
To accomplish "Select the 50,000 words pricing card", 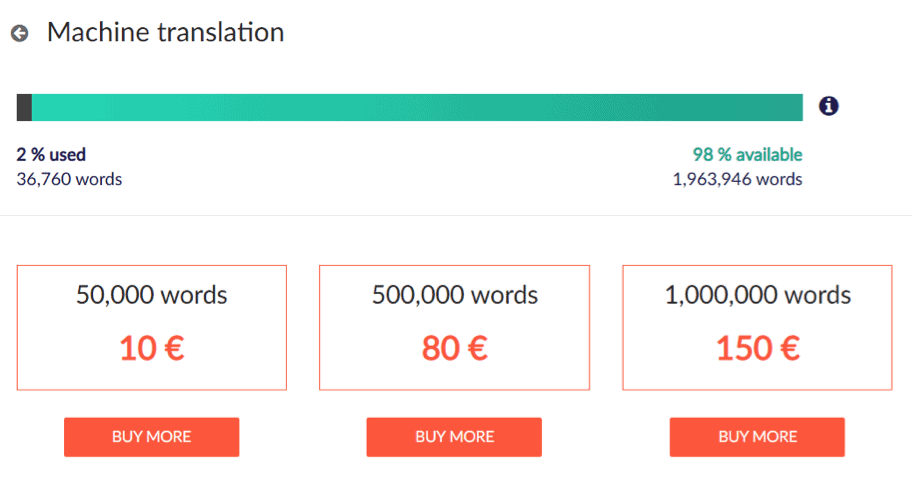I will click(151, 327).
